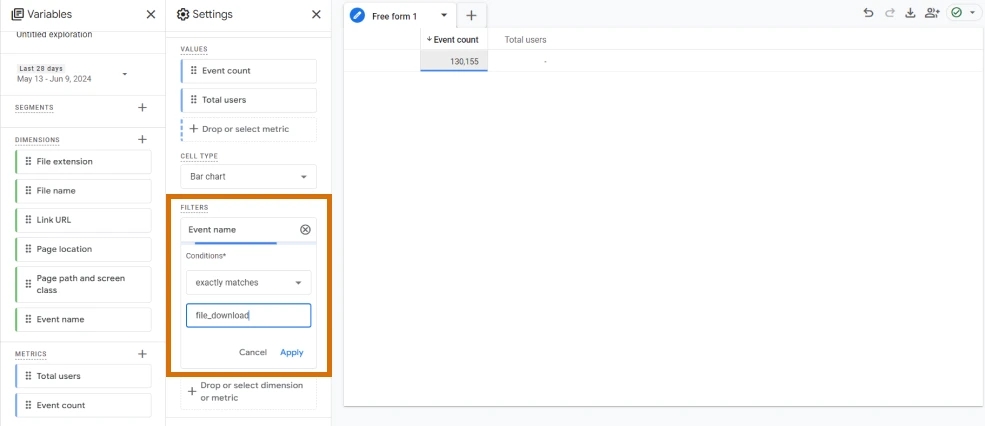The height and width of the screenshot is (426, 985).
Task: Click Drop or select dimension or metric box
Action: [248, 391]
